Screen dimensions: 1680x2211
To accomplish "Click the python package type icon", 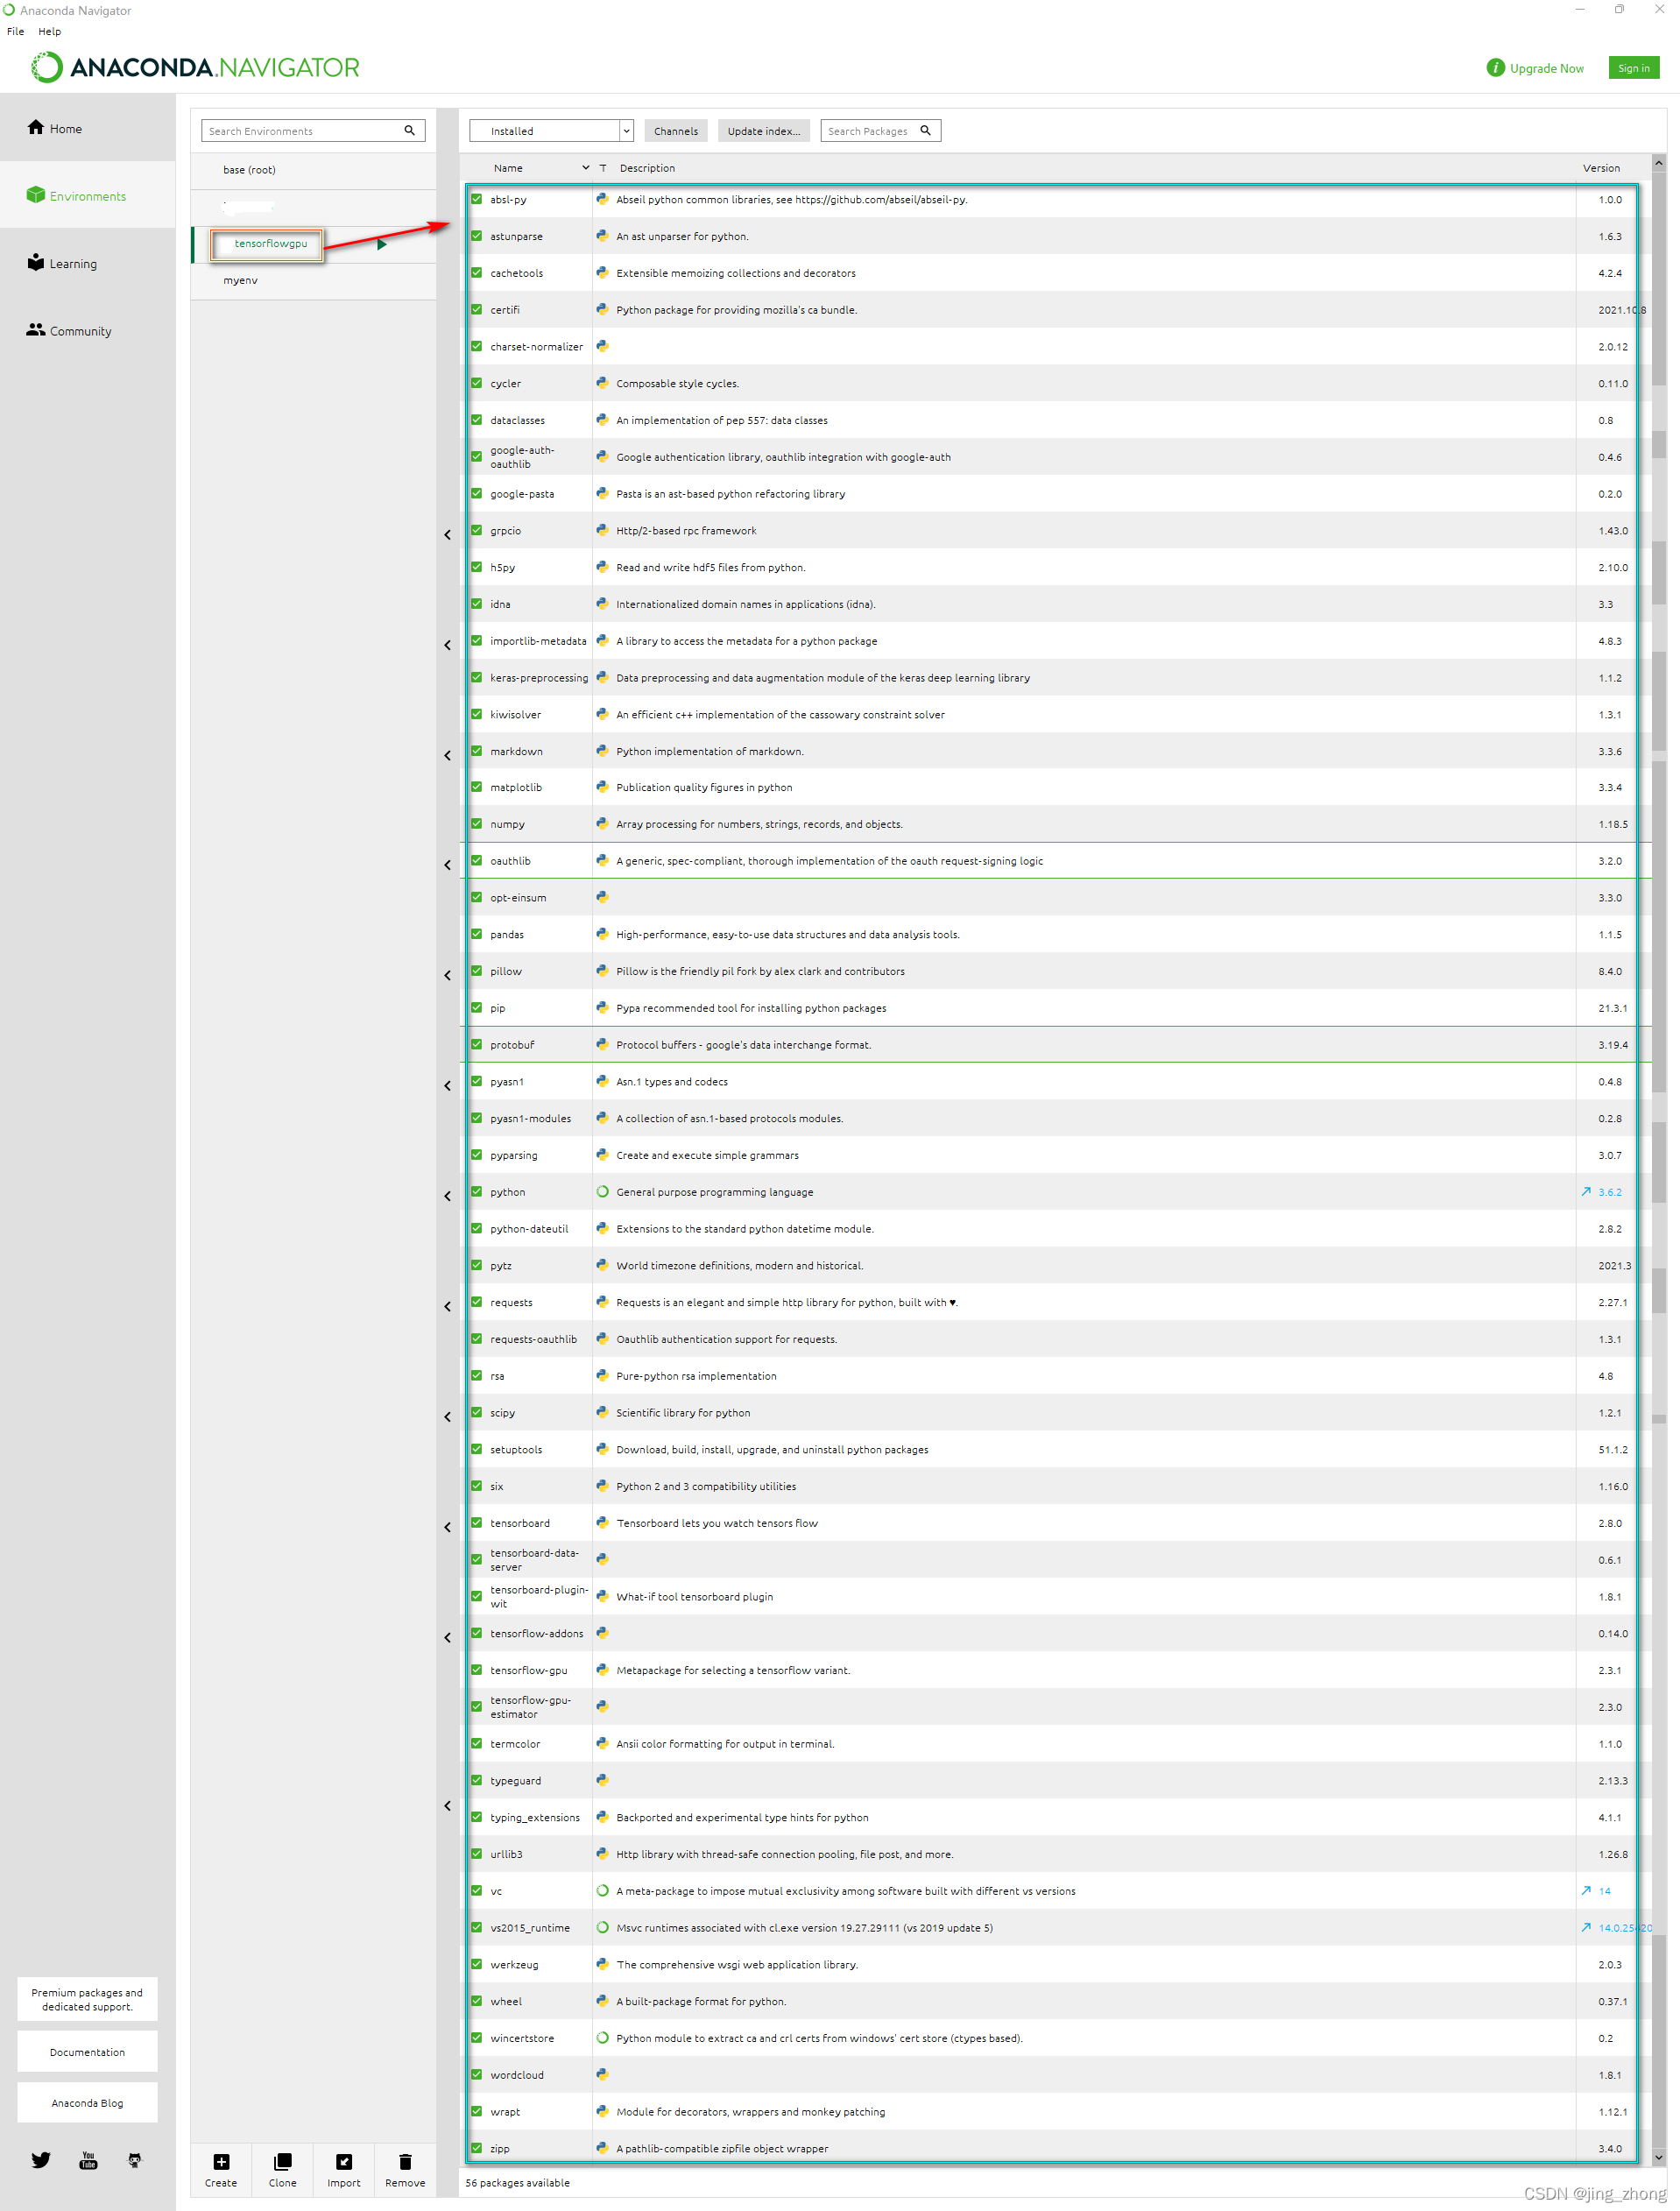I will click(602, 1191).
